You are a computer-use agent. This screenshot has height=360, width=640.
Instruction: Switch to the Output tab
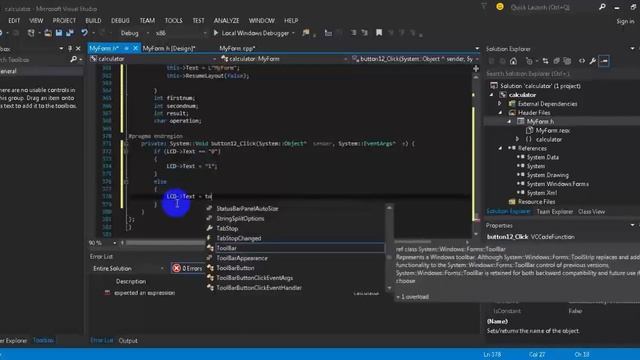coord(128,340)
